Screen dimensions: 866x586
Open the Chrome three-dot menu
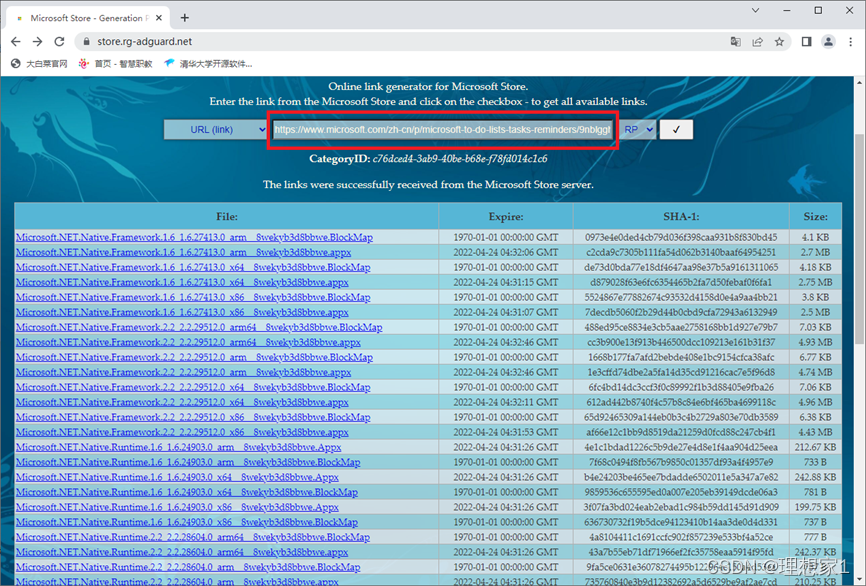[851, 41]
